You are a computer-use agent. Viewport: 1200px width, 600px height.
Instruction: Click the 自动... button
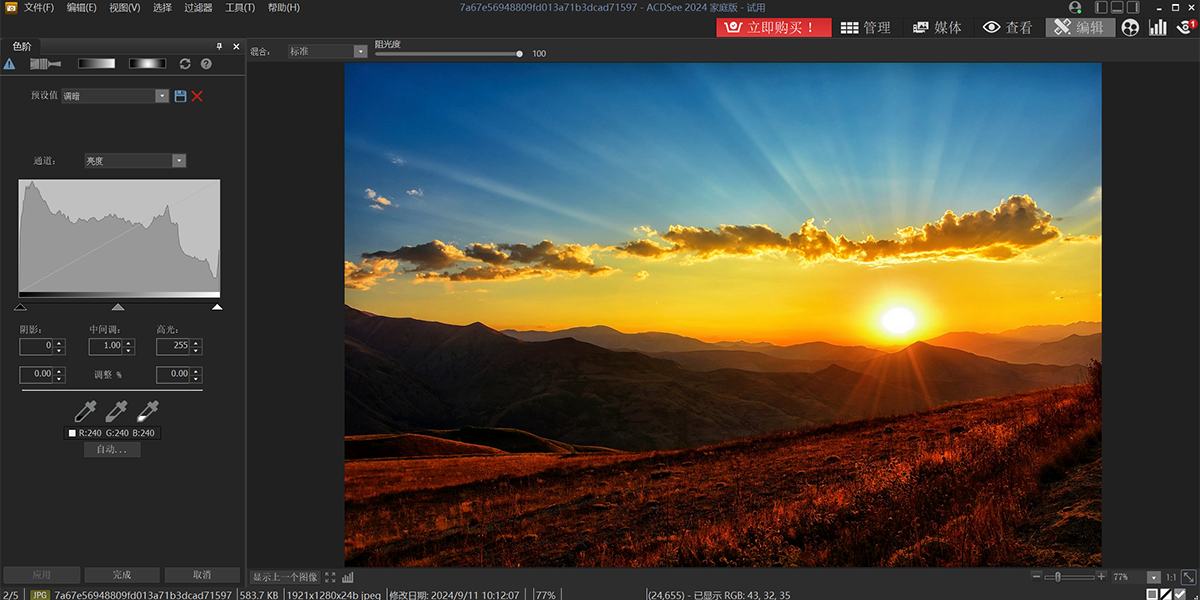112,450
